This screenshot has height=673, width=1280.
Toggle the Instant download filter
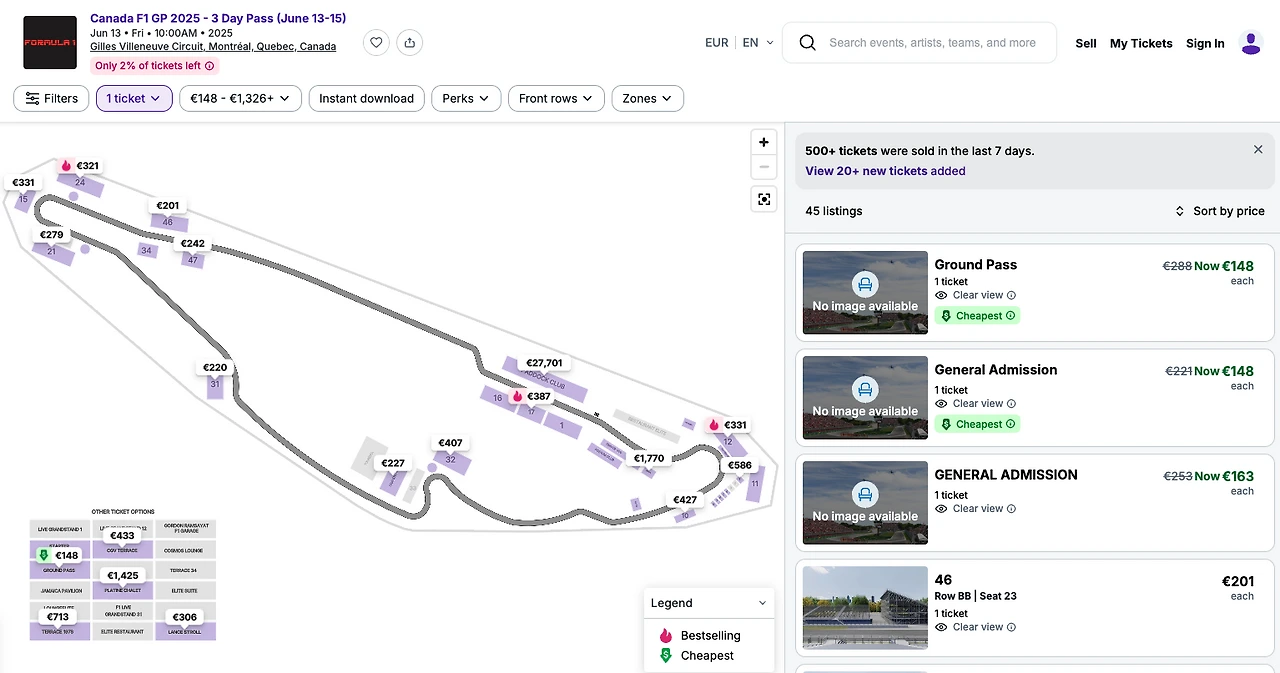[366, 98]
